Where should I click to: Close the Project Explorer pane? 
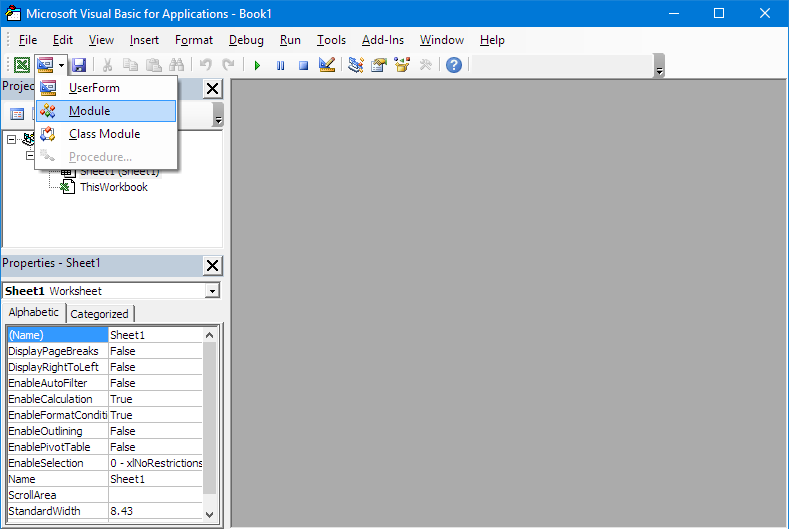[212, 89]
